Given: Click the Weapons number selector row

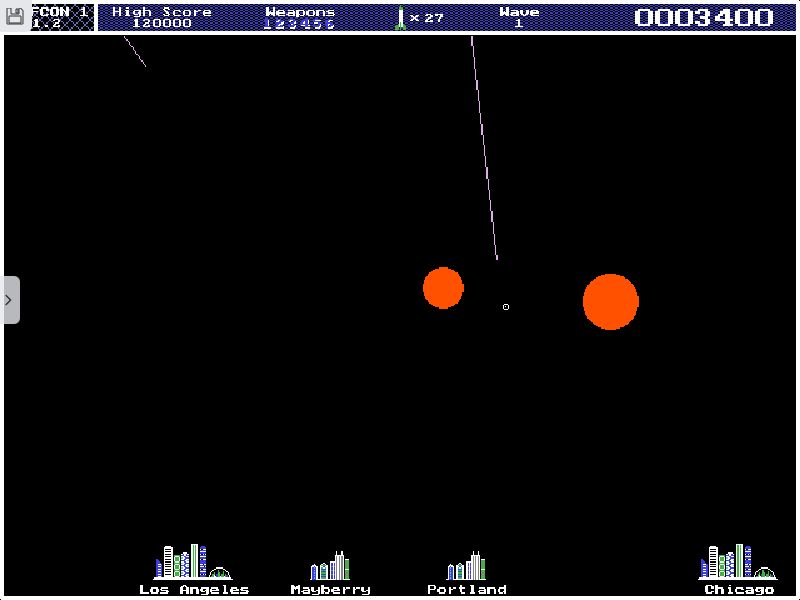Looking at the screenshot, I should (x=300, y=24).
